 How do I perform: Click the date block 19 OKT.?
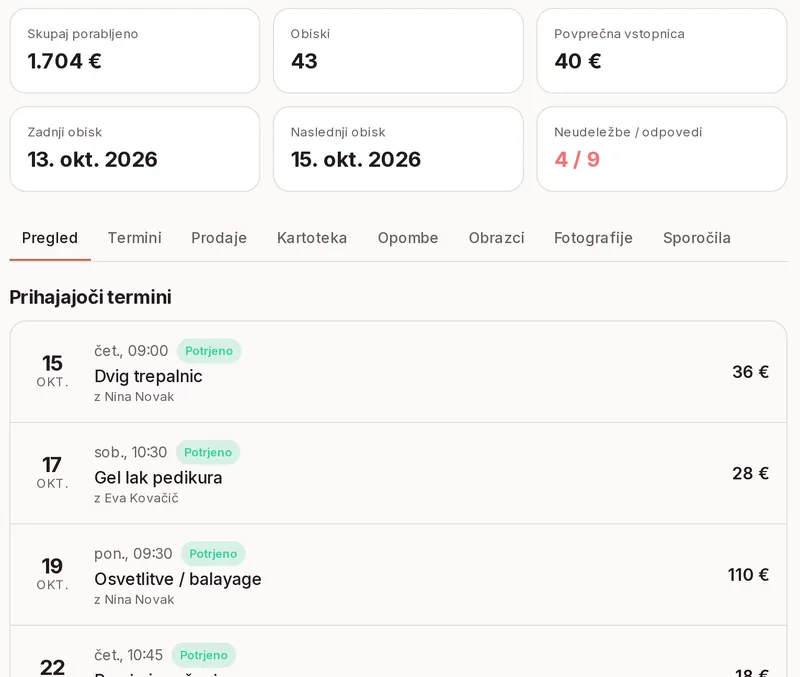(x=52, y=573)
